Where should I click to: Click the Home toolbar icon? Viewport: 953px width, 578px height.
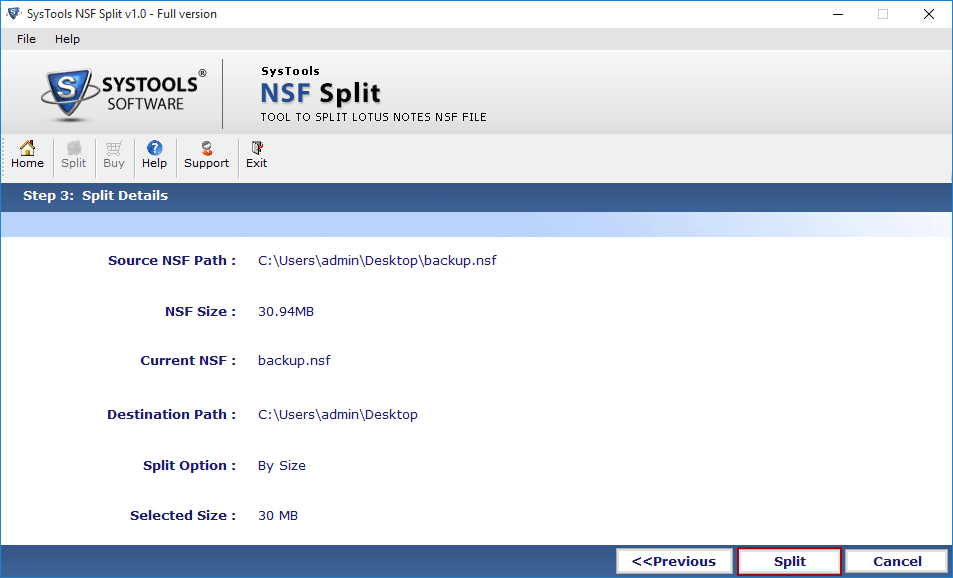click(27, 155)
